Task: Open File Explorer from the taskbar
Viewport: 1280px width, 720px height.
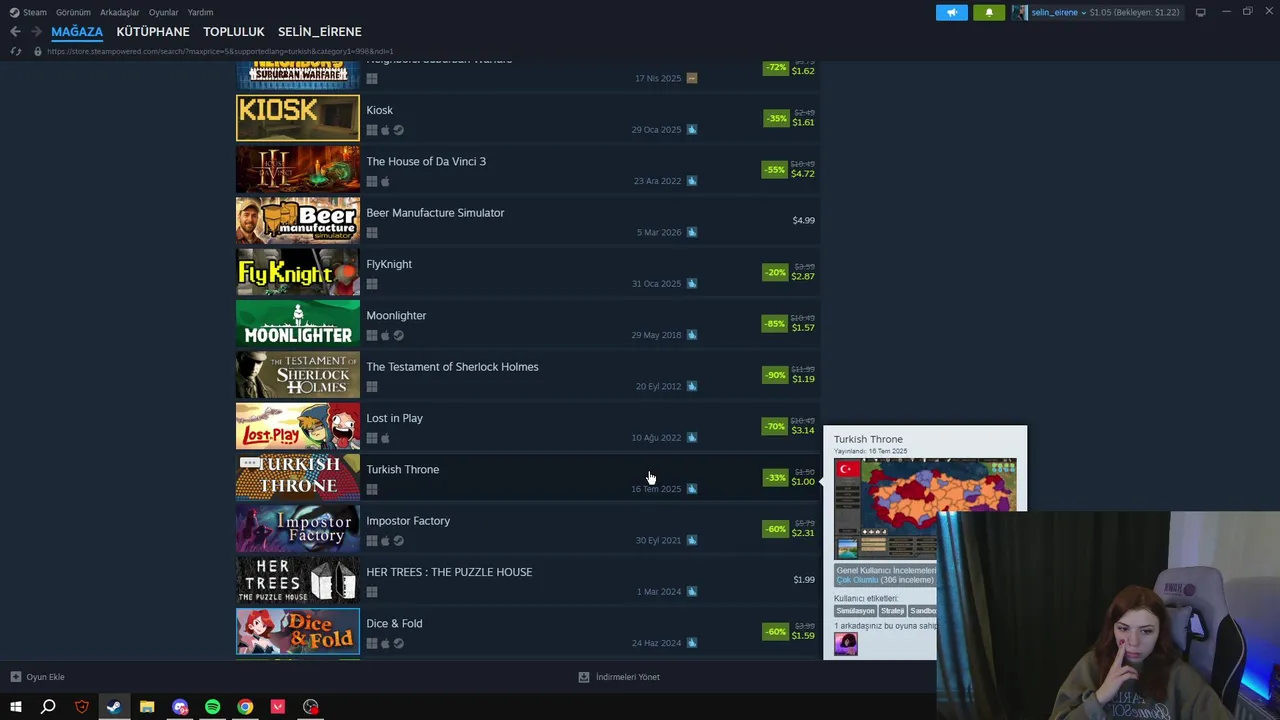Action: [x=147, y=707]
